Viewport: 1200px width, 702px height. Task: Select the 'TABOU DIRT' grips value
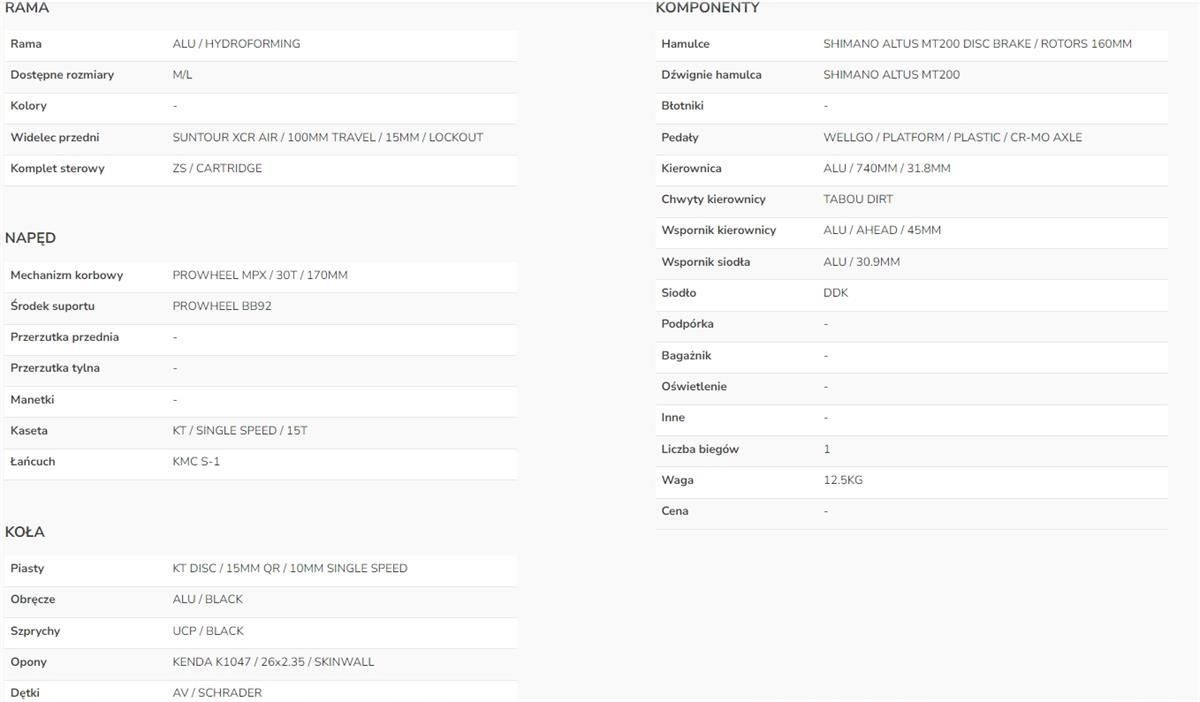(x=858, y=199)
